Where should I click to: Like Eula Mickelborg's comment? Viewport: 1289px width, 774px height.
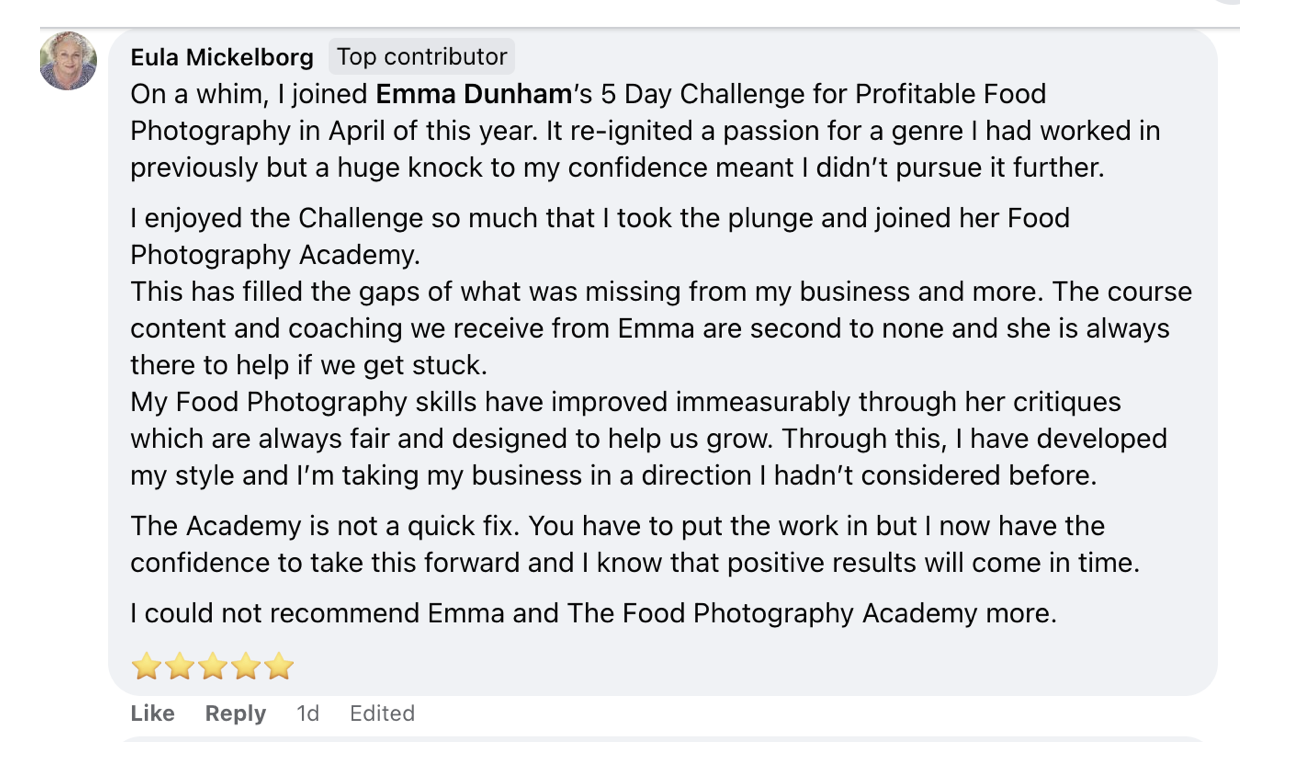[x=152, y=713]
